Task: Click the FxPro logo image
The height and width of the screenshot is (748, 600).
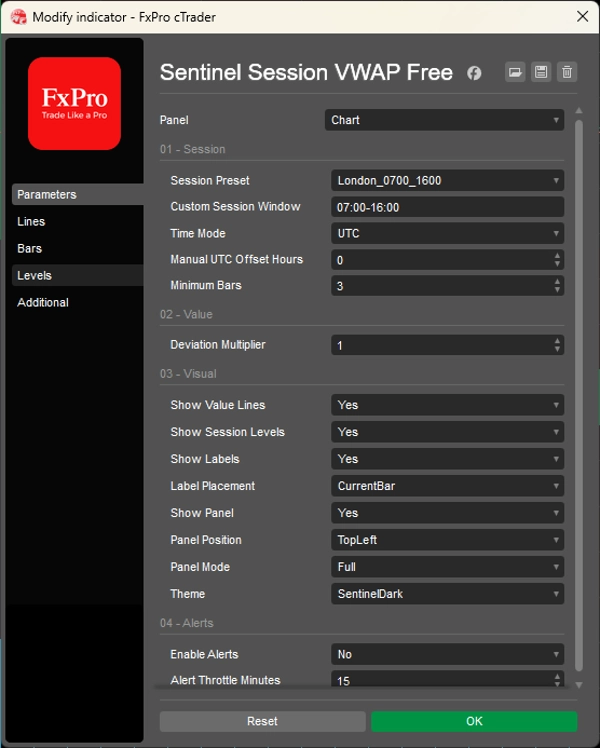Action: point(74,104)
